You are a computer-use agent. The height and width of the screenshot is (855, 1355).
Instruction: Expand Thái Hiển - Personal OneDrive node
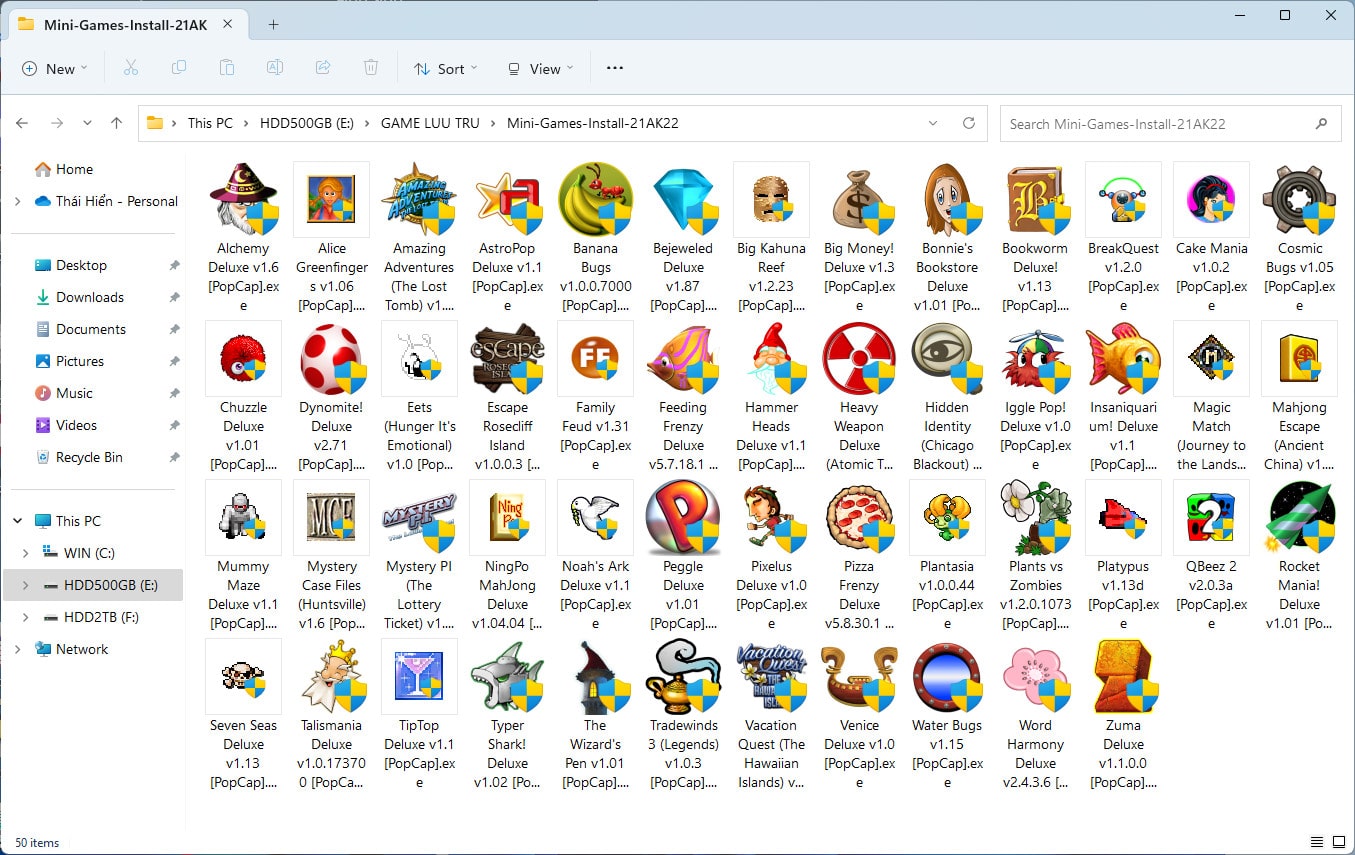18,201
